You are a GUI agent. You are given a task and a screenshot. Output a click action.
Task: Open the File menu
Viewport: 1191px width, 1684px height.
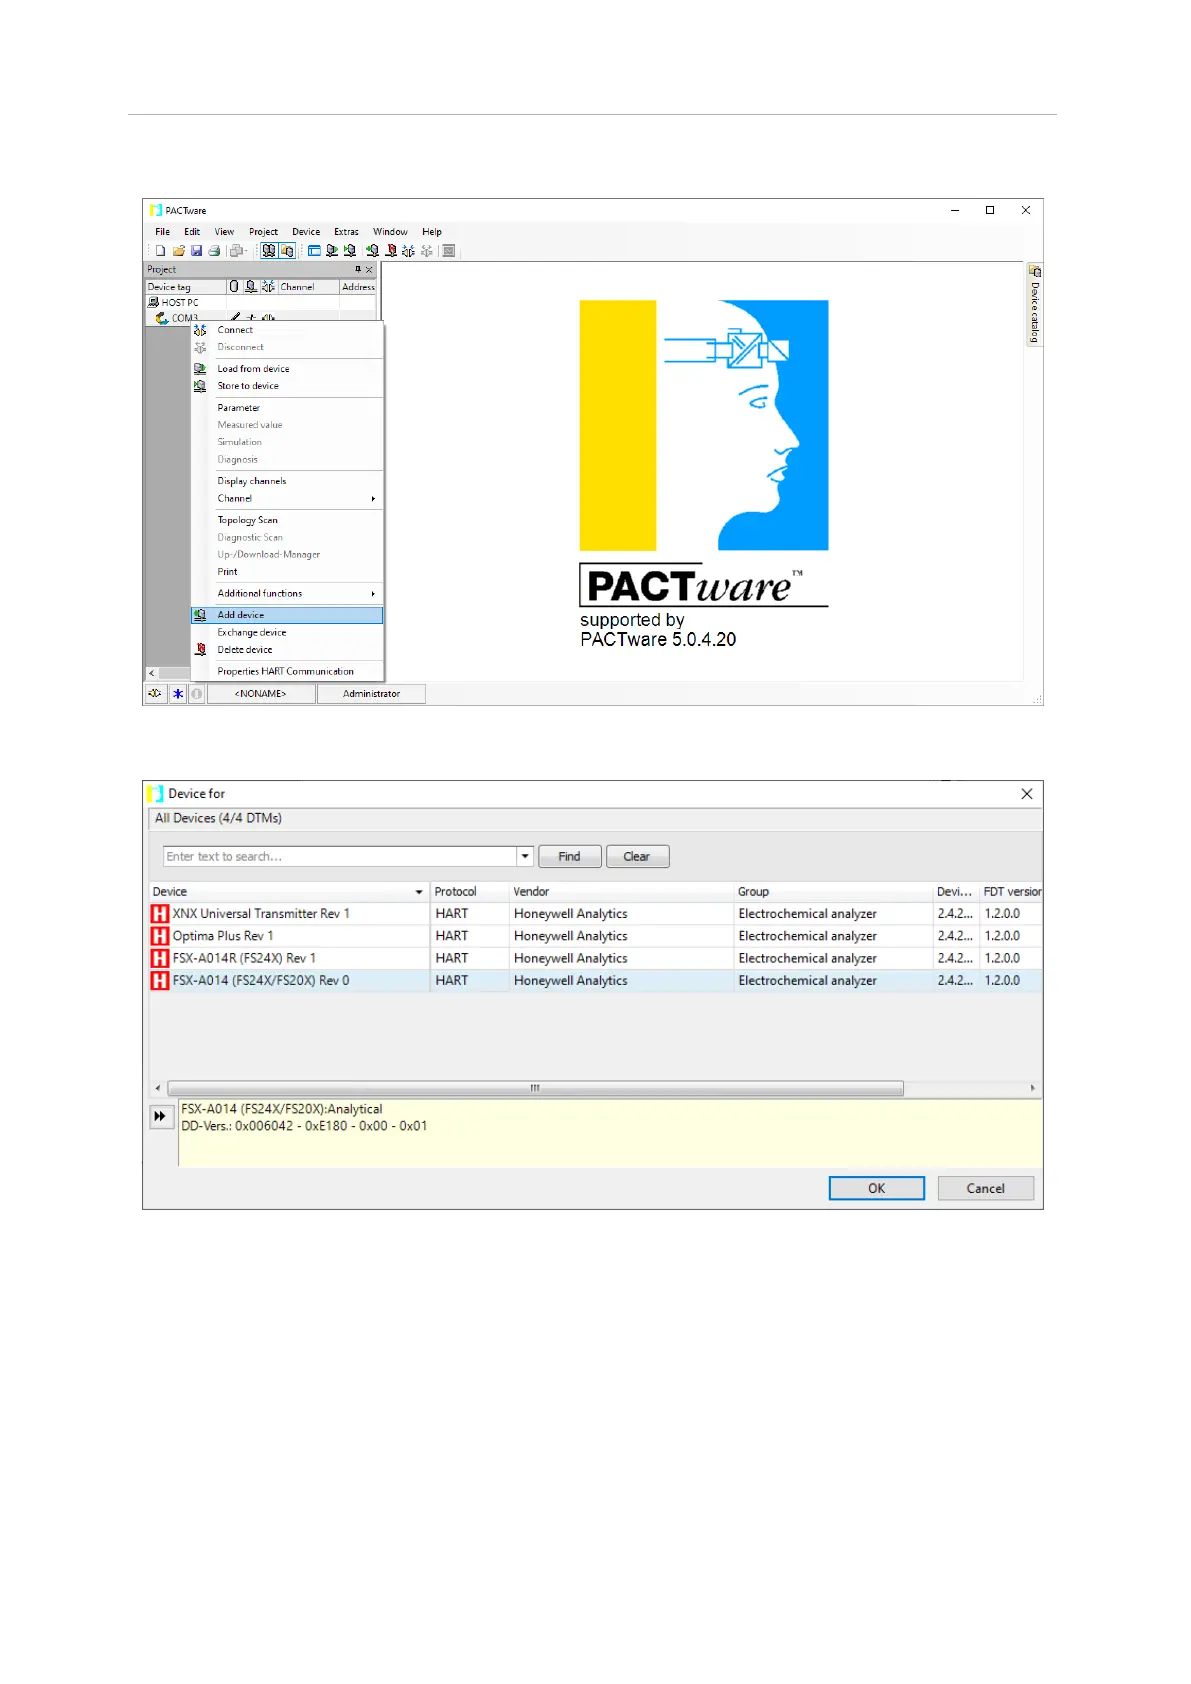tap(162, 231)
